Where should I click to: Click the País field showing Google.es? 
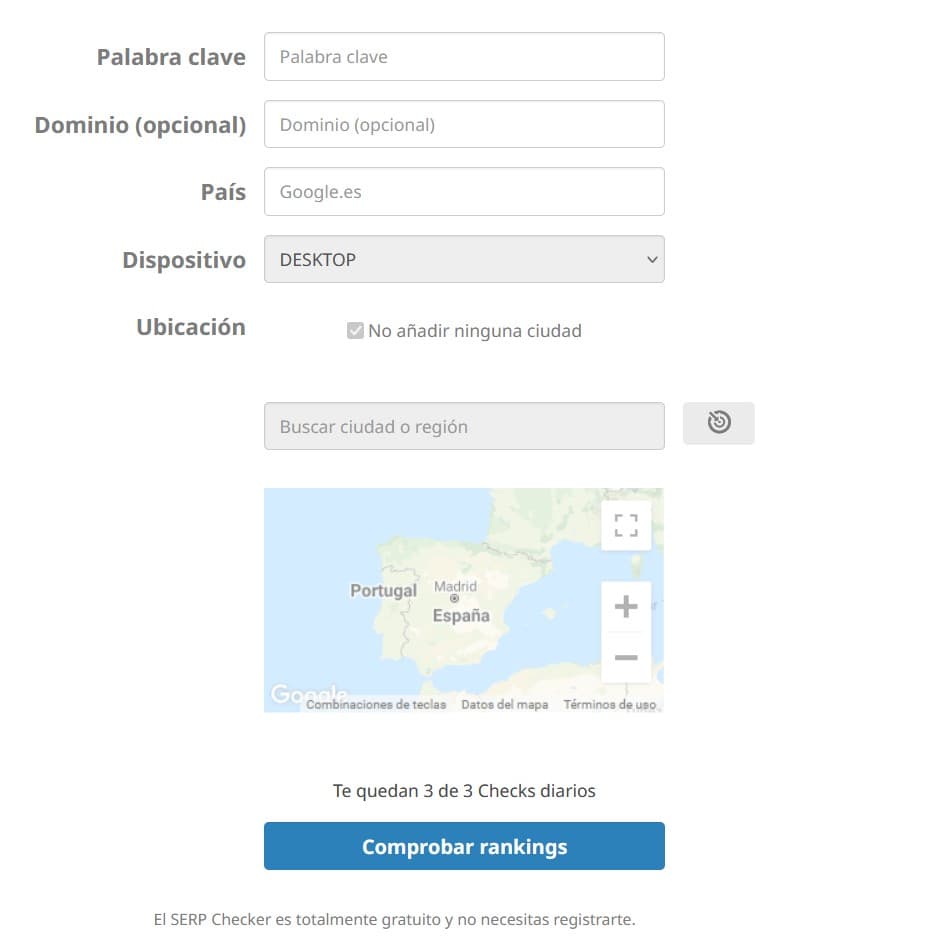[x=464, y=192]
